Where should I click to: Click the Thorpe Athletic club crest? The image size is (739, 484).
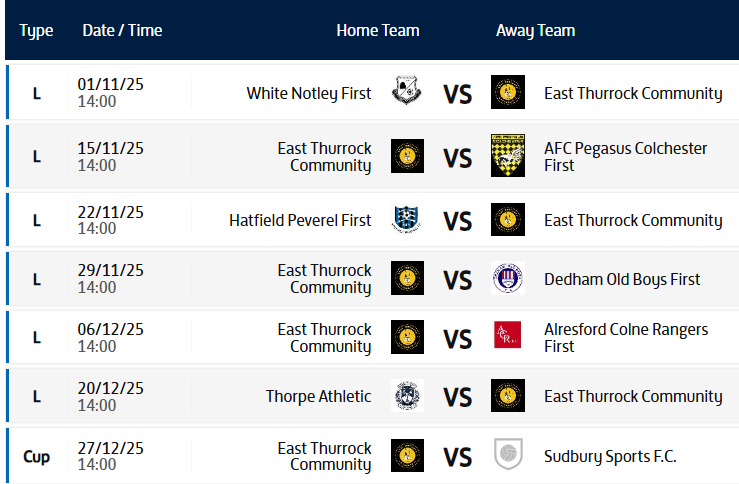tap(407, 396)
